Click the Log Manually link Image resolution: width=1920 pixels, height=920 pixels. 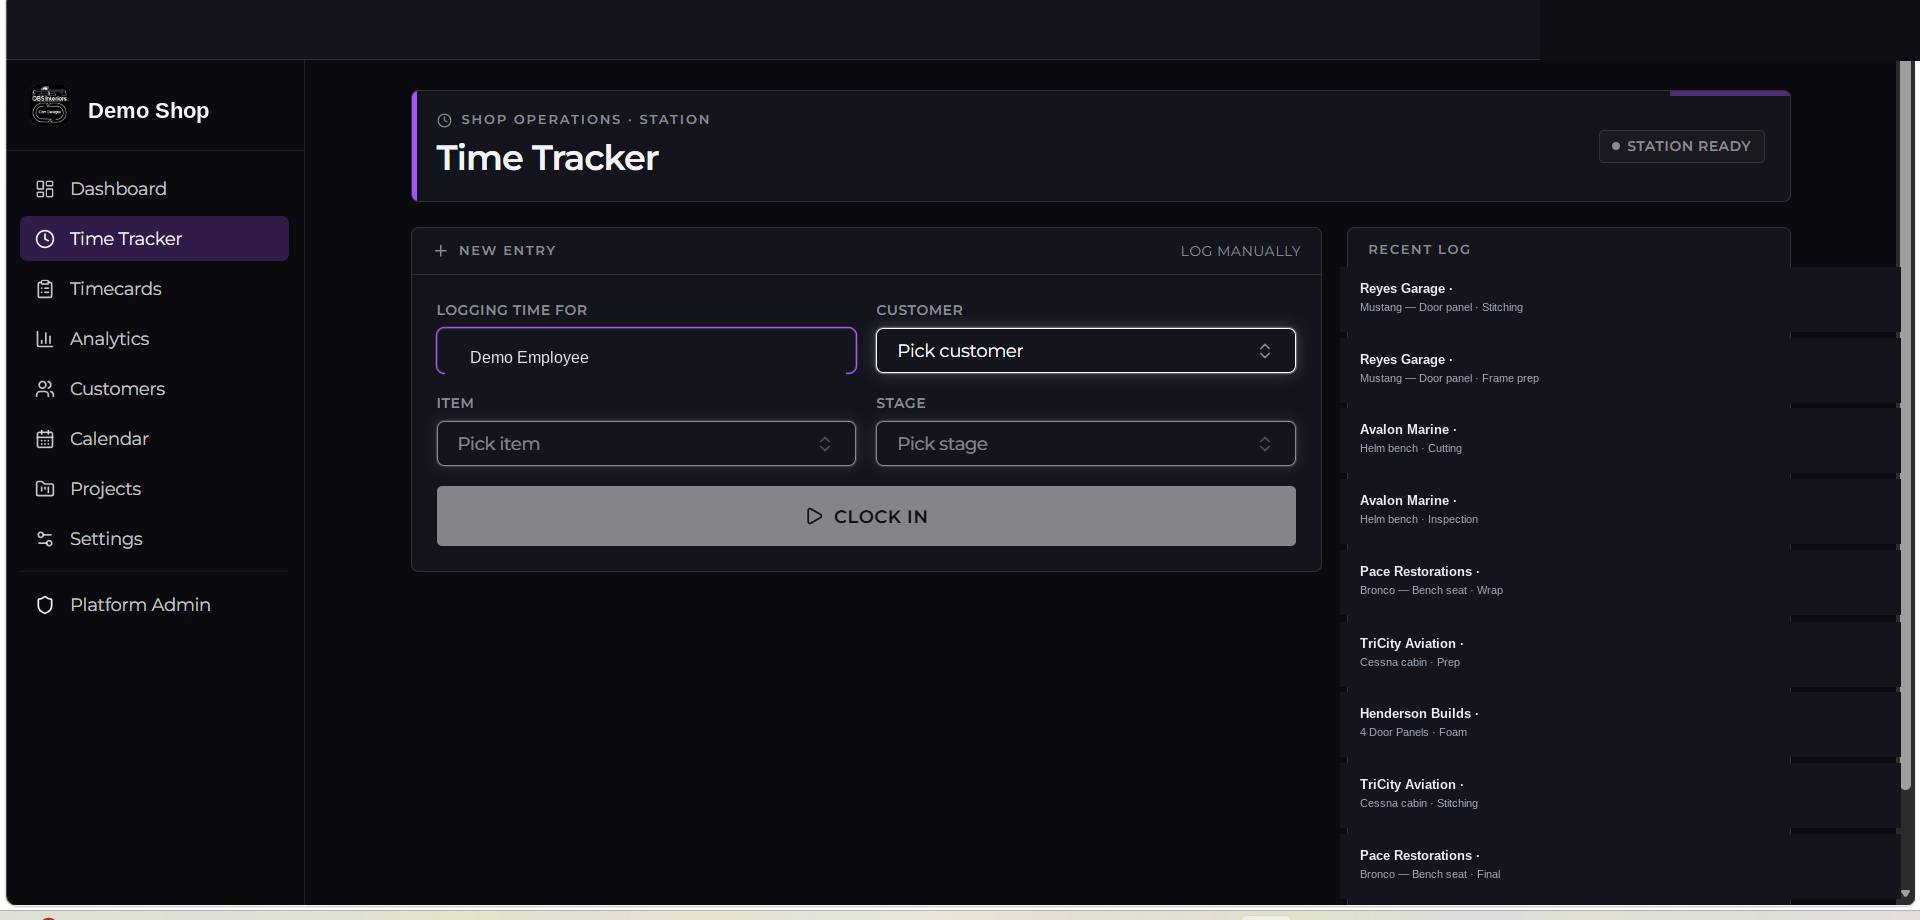pos(1240,251)
